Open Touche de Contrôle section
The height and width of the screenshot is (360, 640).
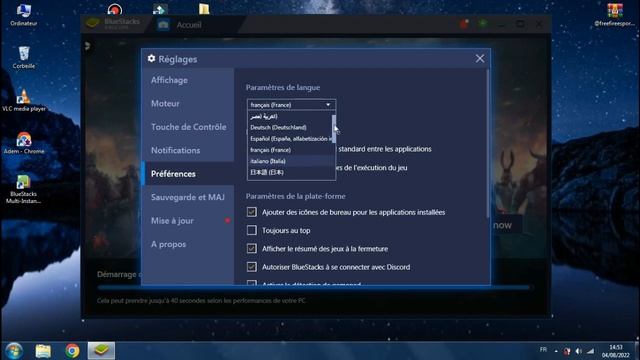(188, 127)
